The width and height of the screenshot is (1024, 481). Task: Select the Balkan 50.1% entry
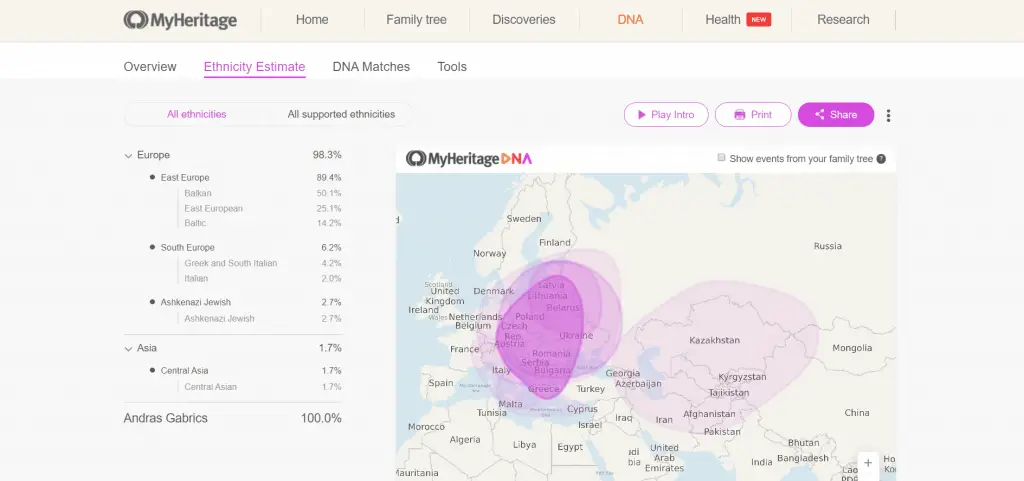(x=263, y=193)
